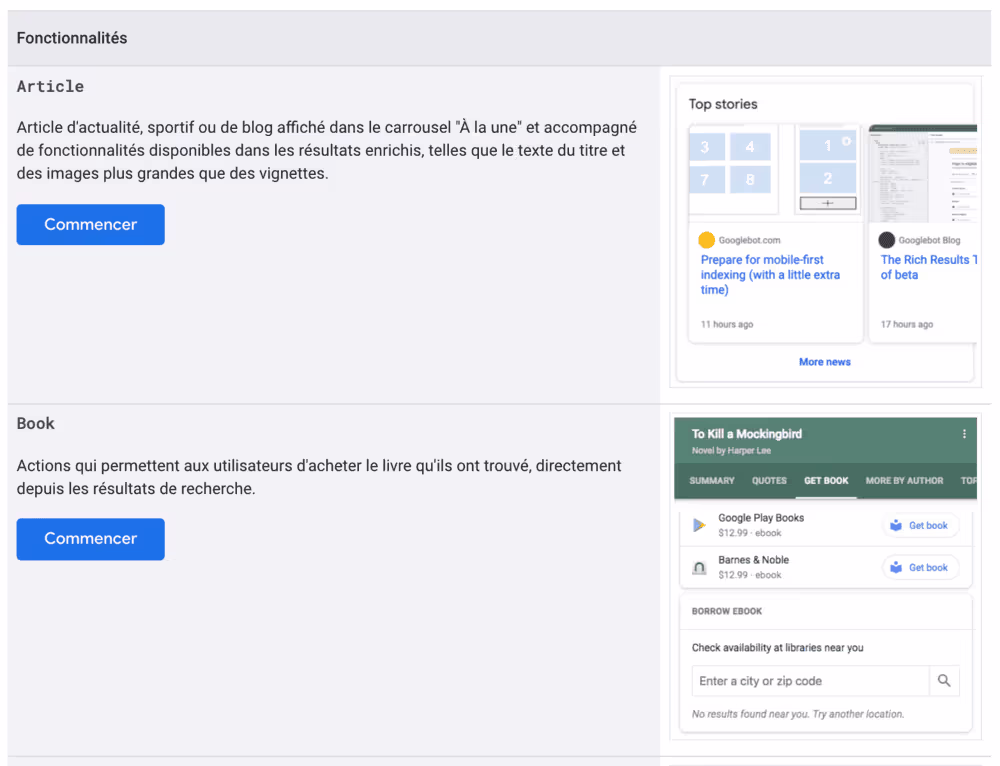Viewport: 1000px width, 766px height.
Task: Click the Top stories title
Action: 723,104
